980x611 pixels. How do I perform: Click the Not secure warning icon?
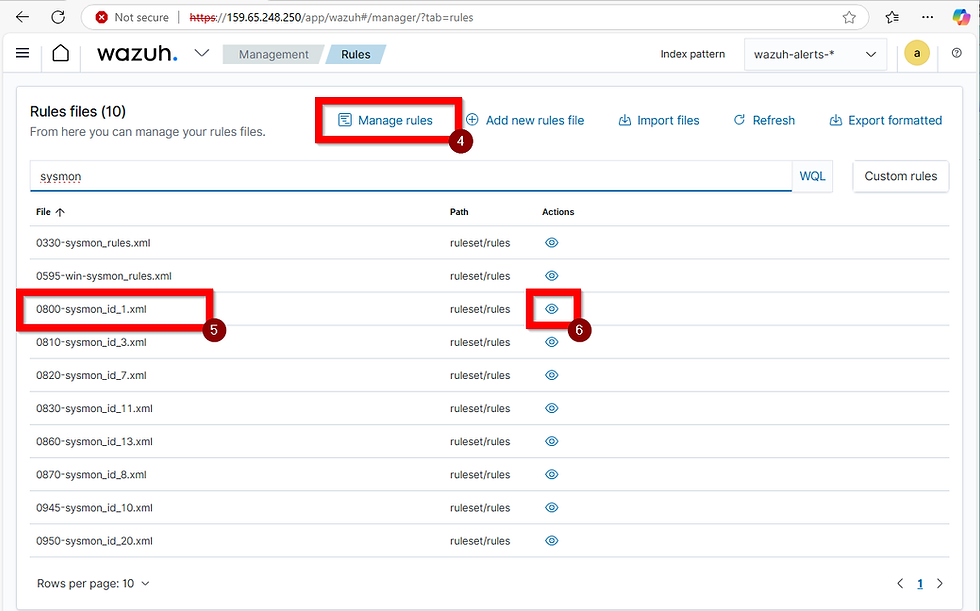[x=101, y=17]
